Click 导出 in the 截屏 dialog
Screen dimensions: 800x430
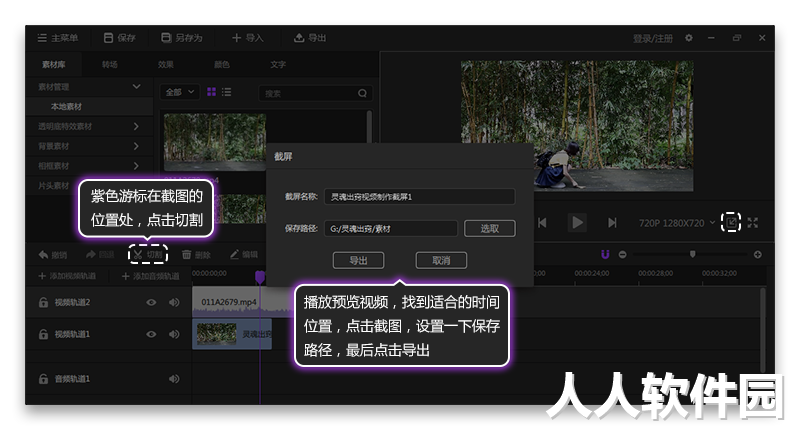coord(358,261)
